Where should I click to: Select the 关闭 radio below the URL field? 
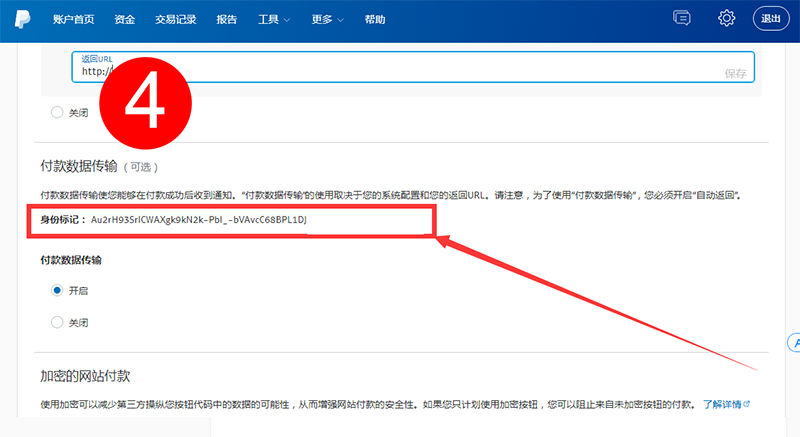click(x=58, y=112)
